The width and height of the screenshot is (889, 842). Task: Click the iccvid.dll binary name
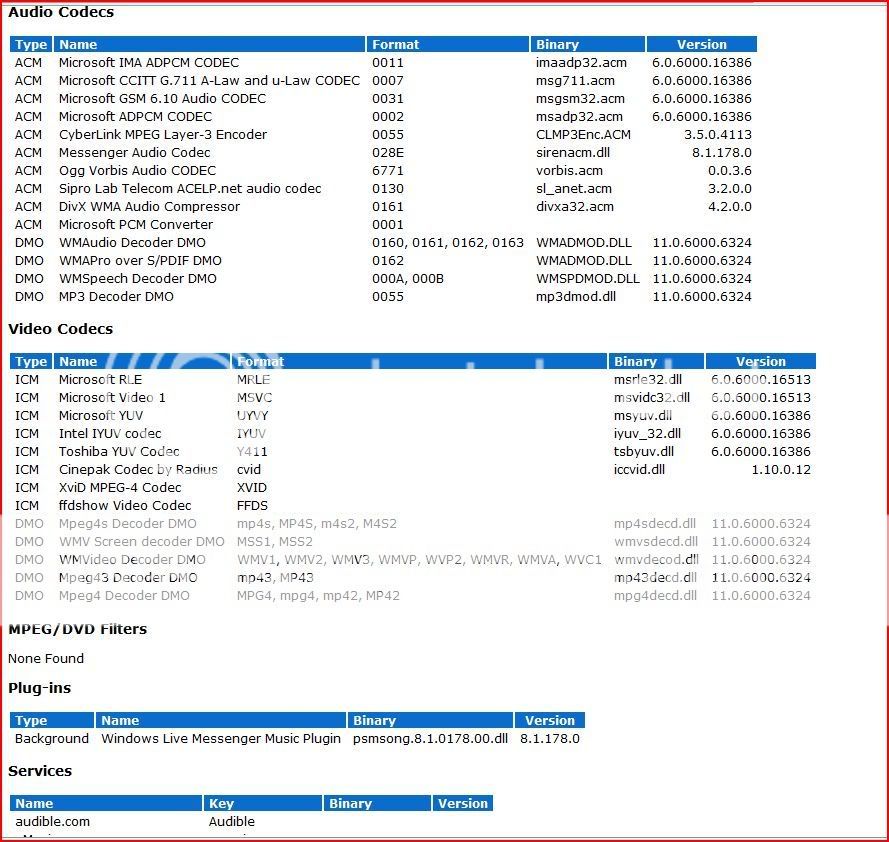(639, 469)
